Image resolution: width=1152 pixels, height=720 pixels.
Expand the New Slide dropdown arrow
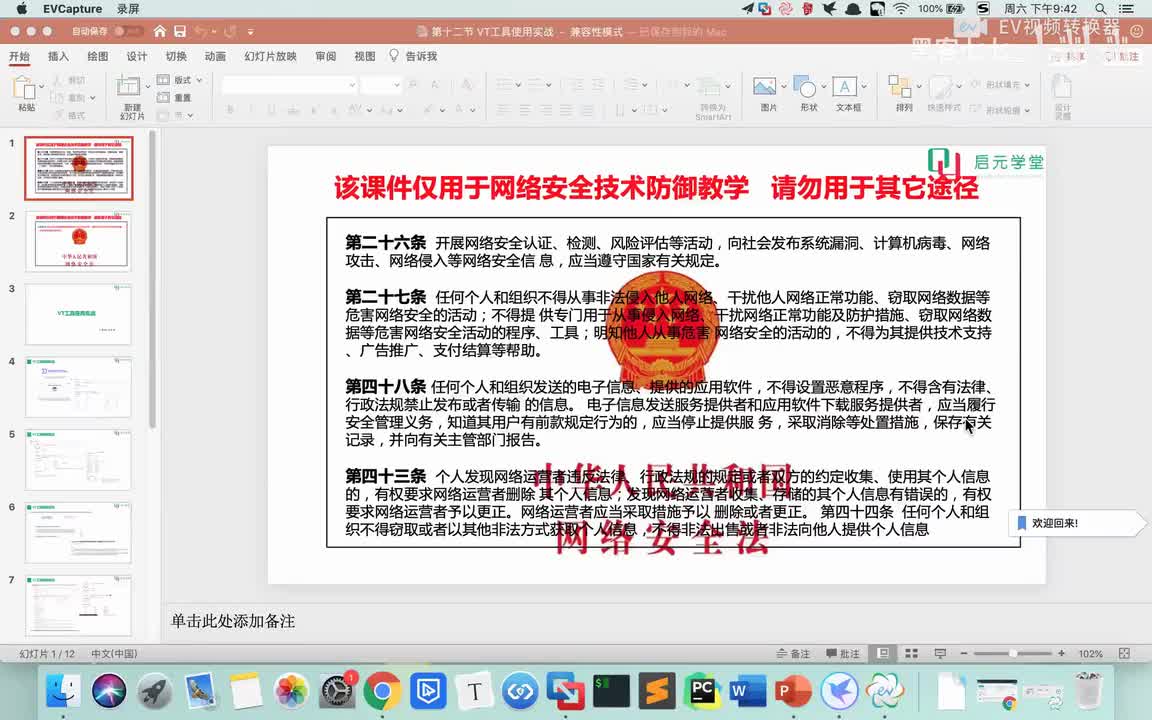(x=148, y=87)
